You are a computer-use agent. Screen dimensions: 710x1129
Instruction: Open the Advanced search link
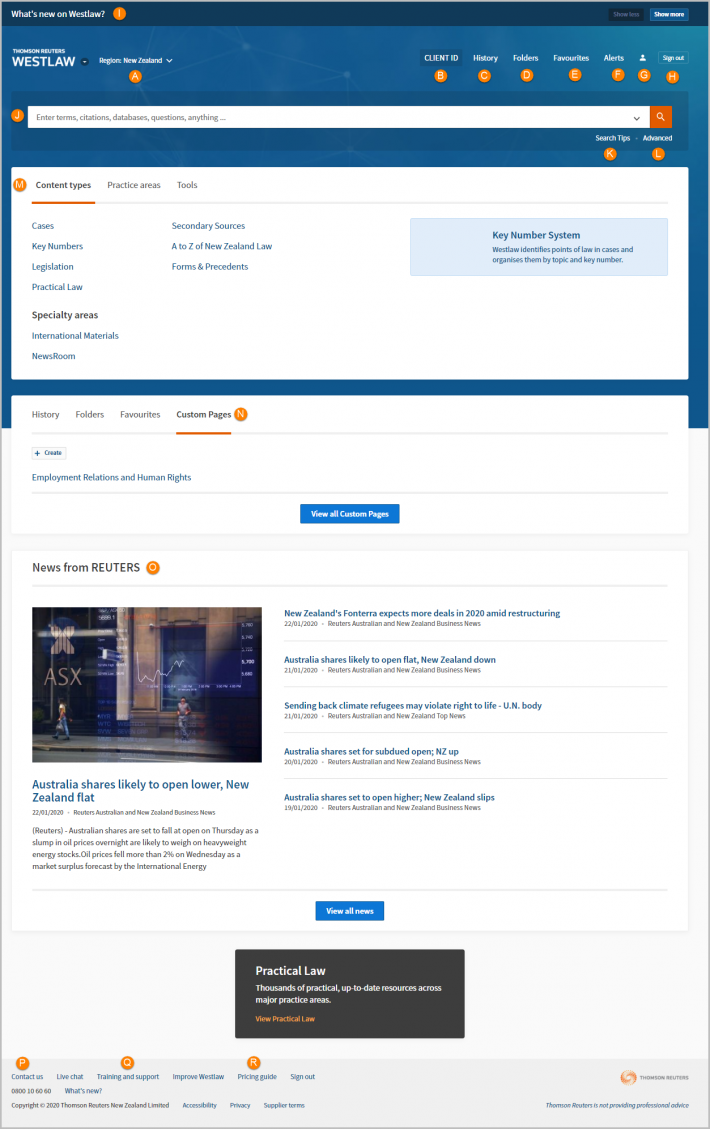point(657,138)
